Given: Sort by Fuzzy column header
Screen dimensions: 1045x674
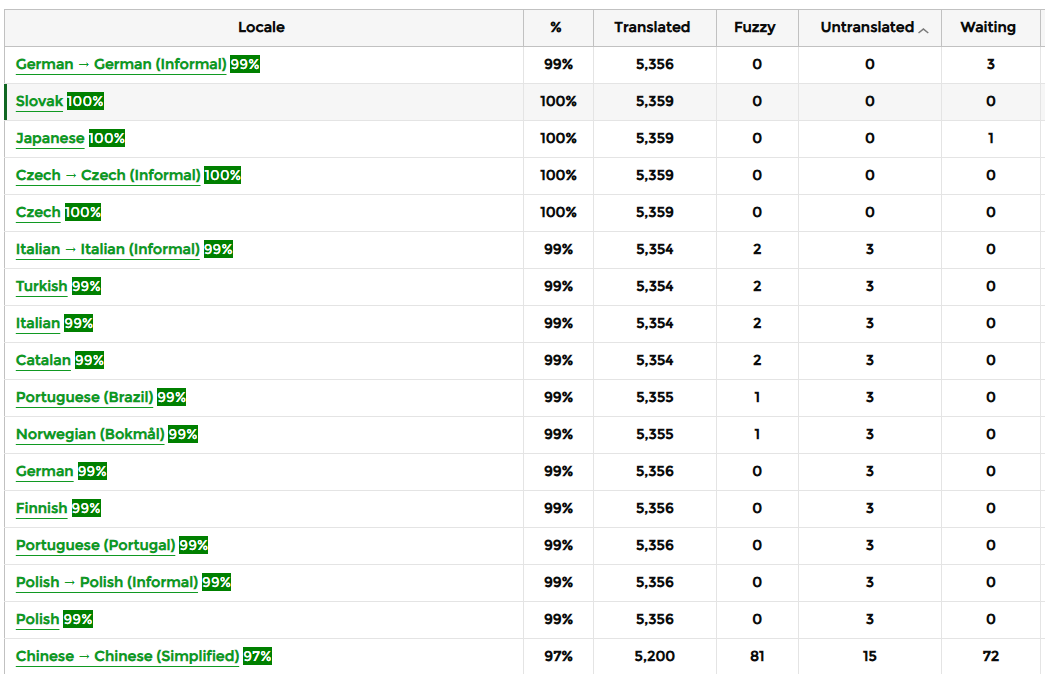Looking at the screenshot, I should coord(754,28).
